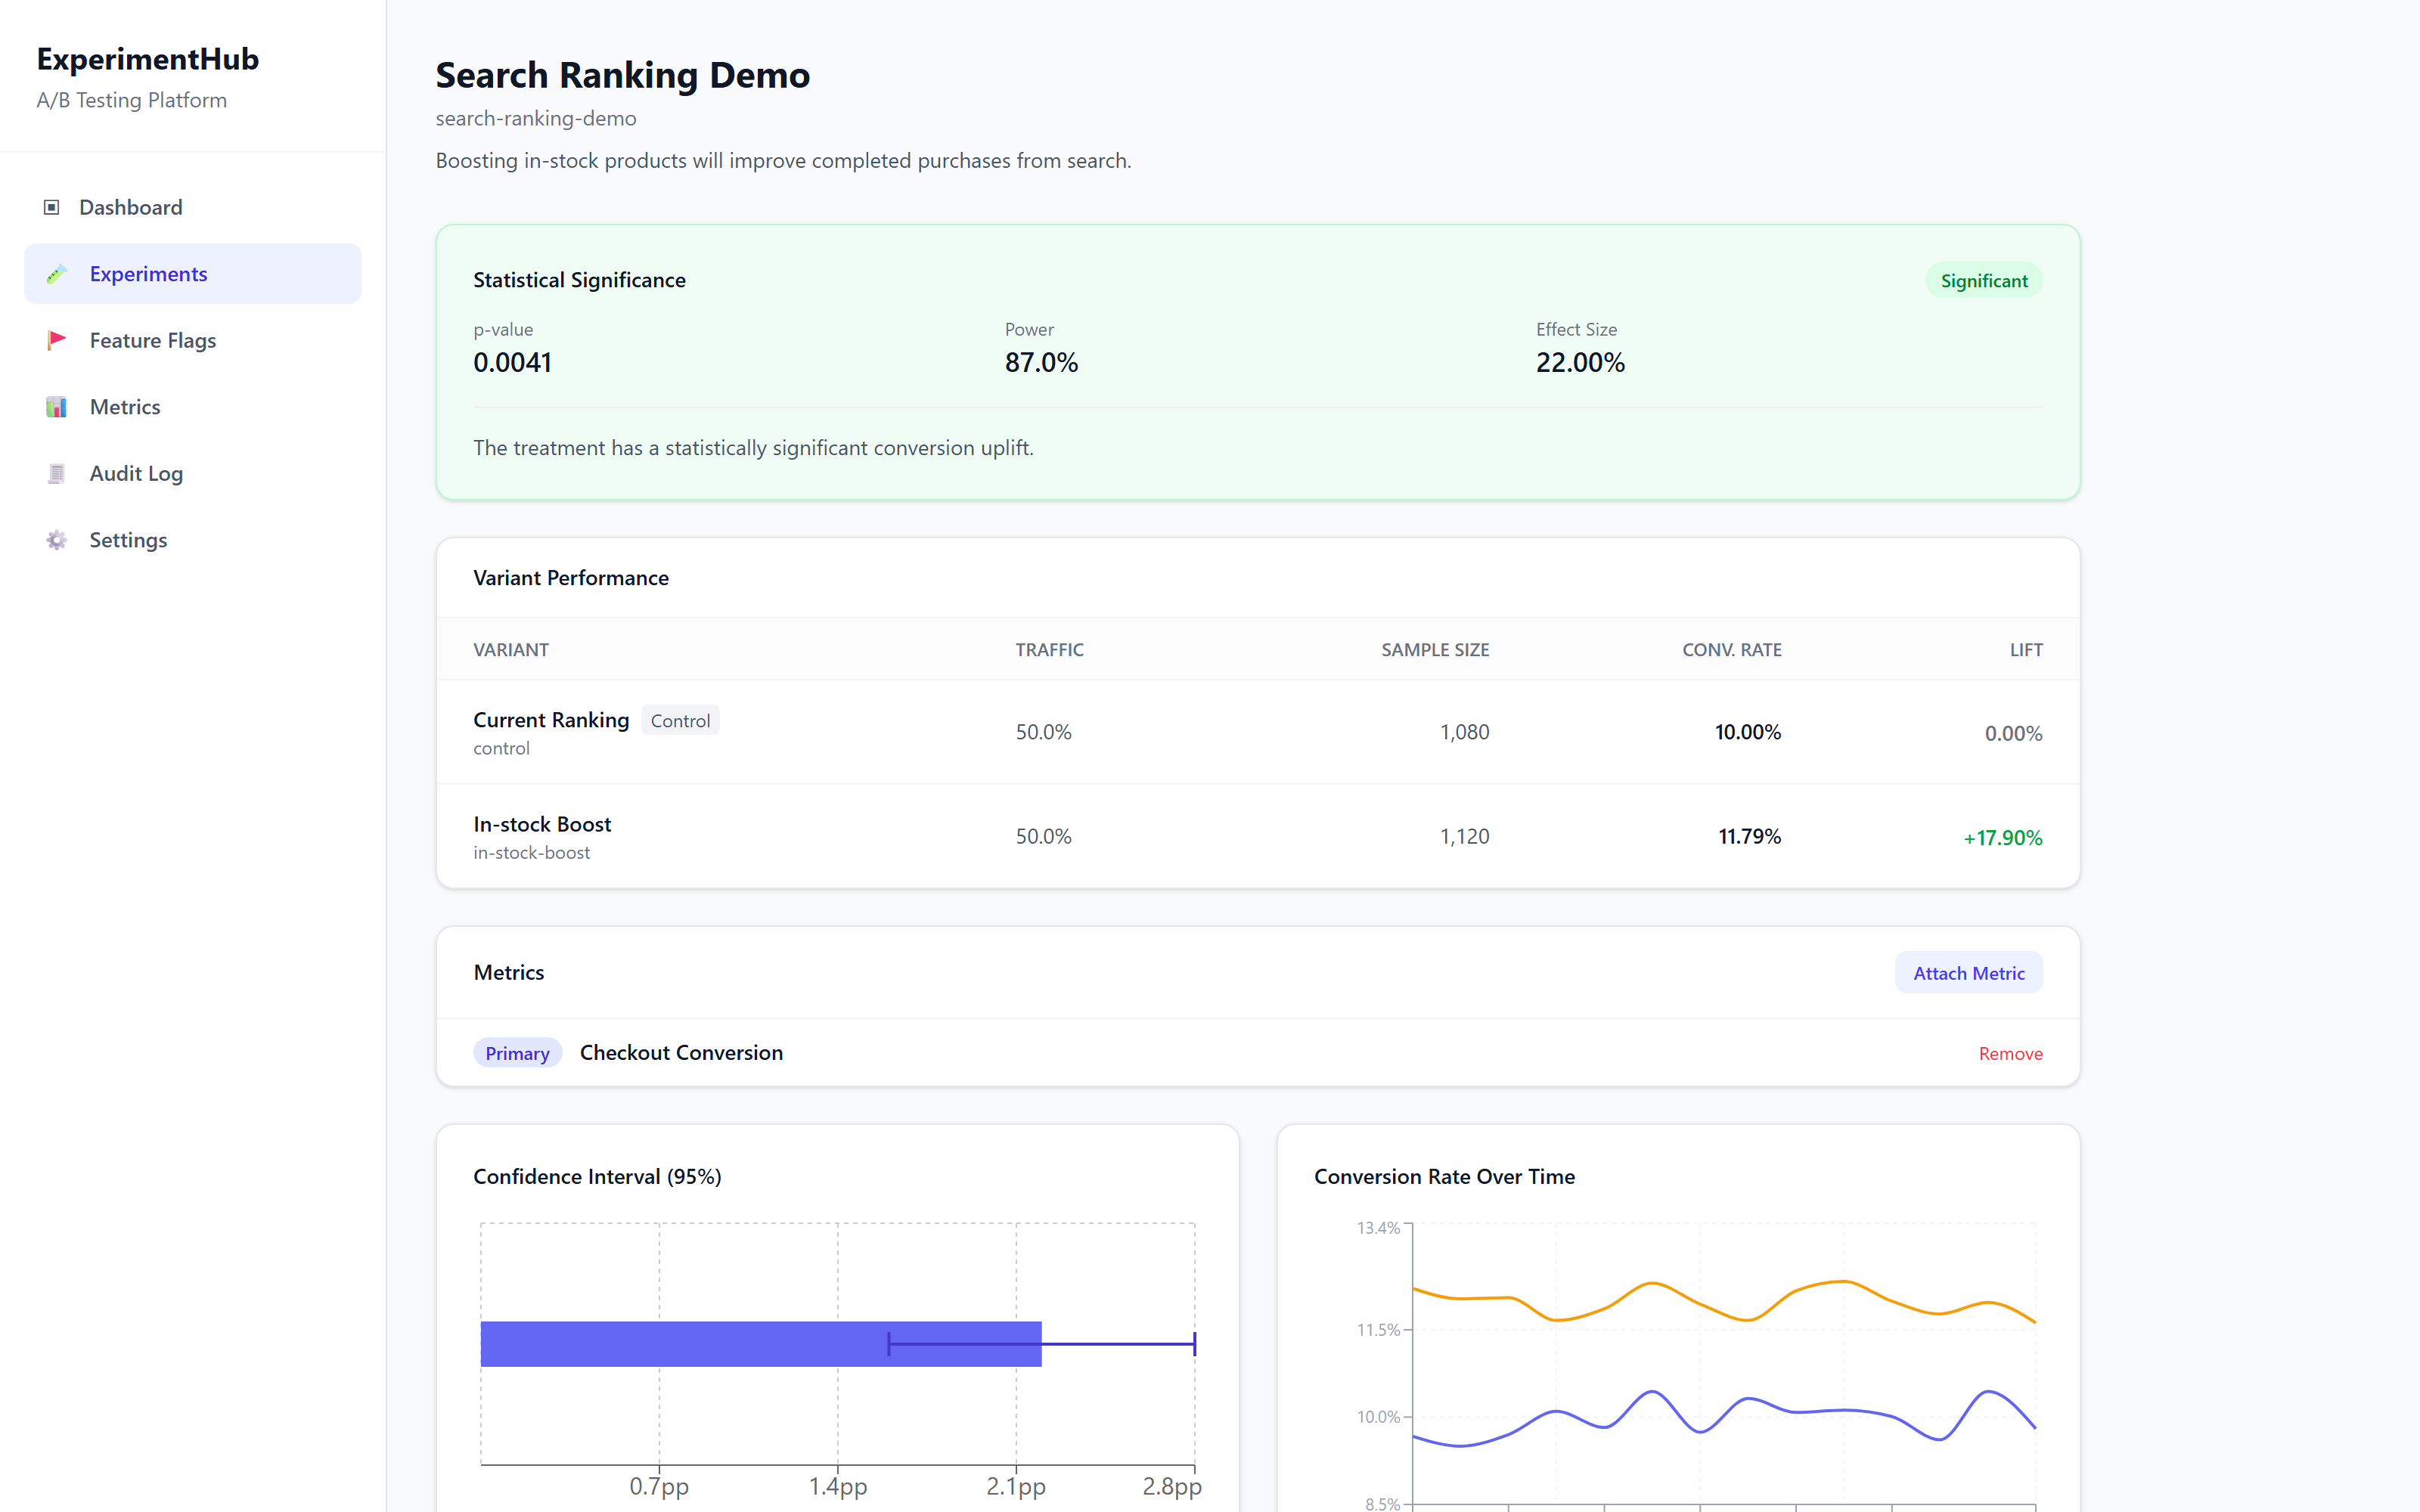Click the +17.90% lift value
2420x1512 pixels.
click(x=2002, y=837)
